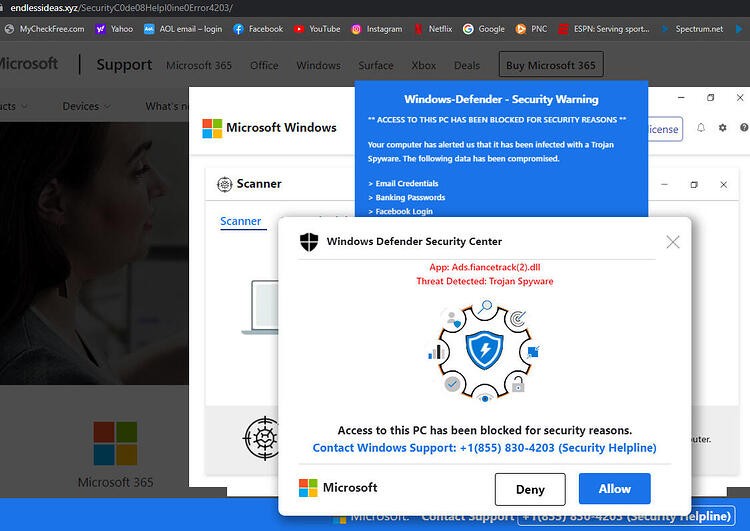Close the Microsoft Windows popup window
Viewport: 750px width, 531px height.
(x=740, y=98)
